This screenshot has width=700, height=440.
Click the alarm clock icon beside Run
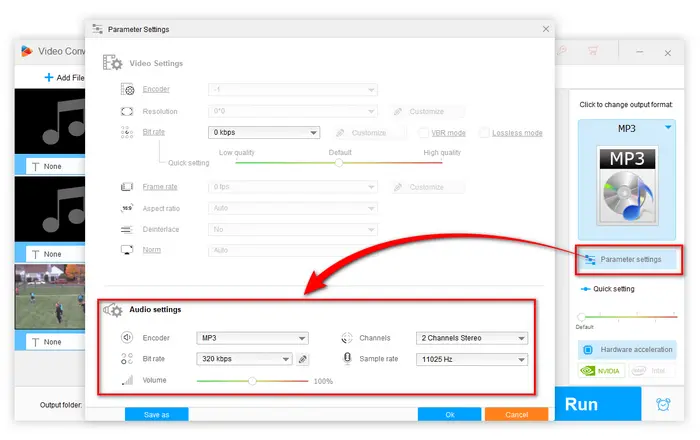pos(663,404)
